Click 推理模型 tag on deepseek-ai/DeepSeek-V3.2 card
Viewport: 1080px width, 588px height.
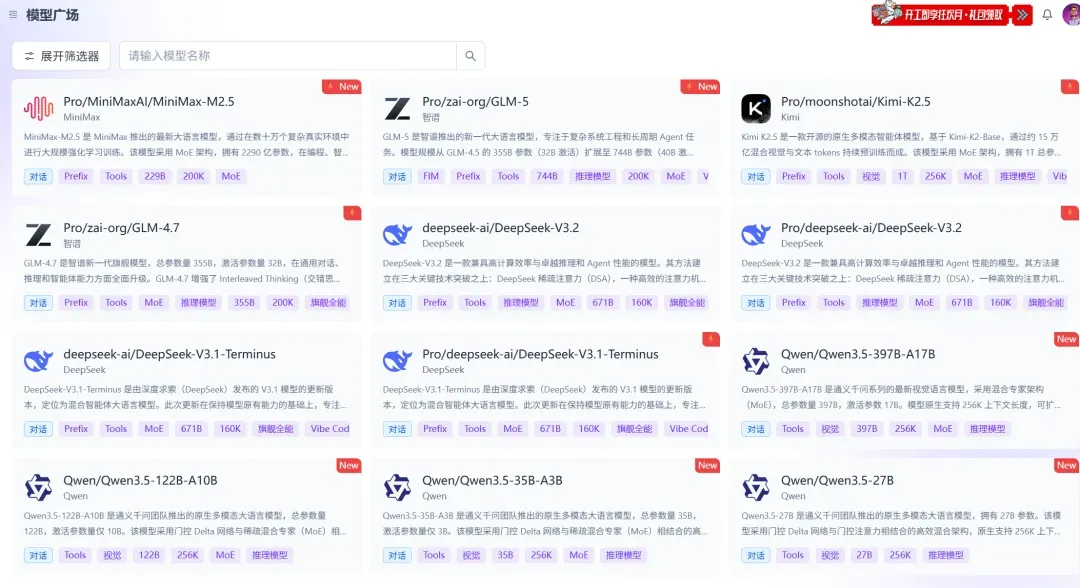click(521, 302)
